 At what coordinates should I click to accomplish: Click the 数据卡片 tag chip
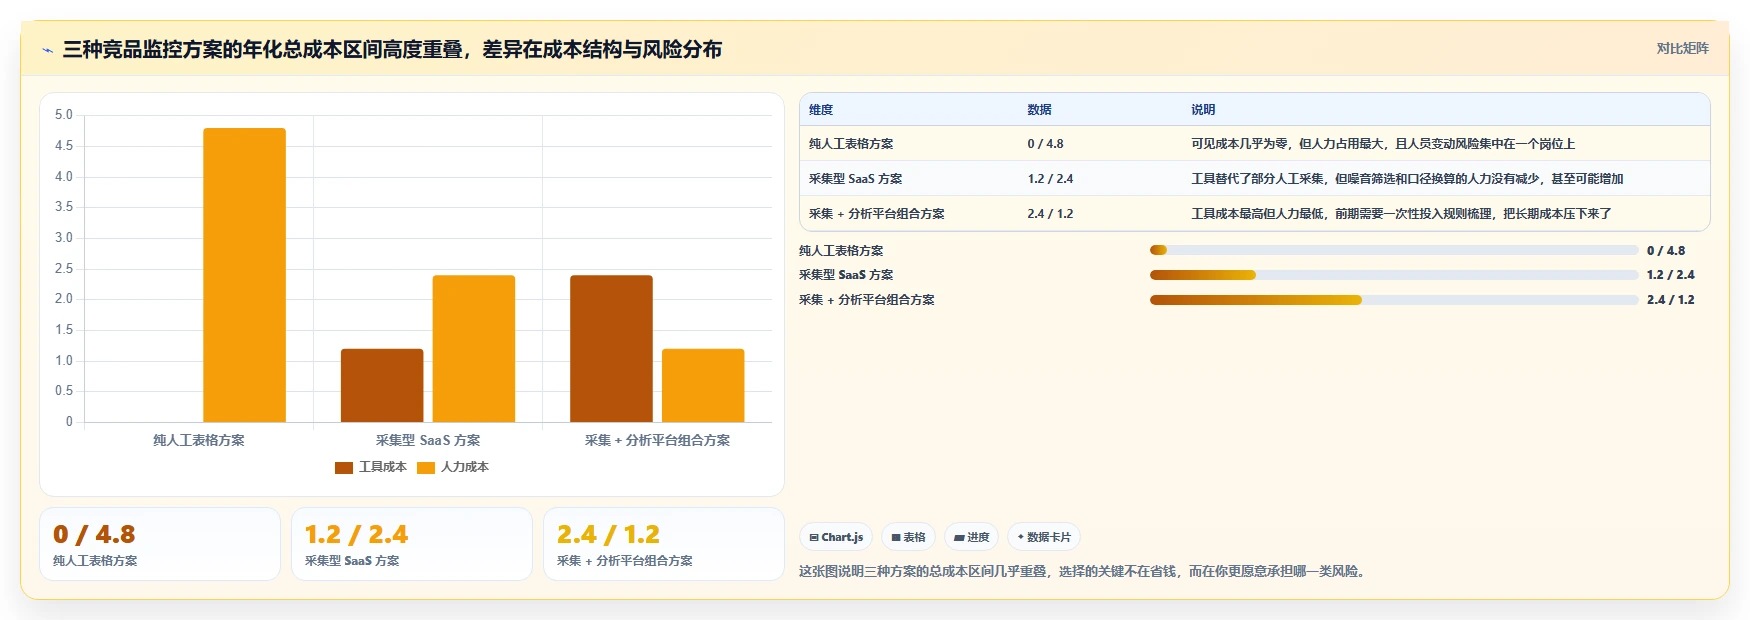(x=1044, y=537)
